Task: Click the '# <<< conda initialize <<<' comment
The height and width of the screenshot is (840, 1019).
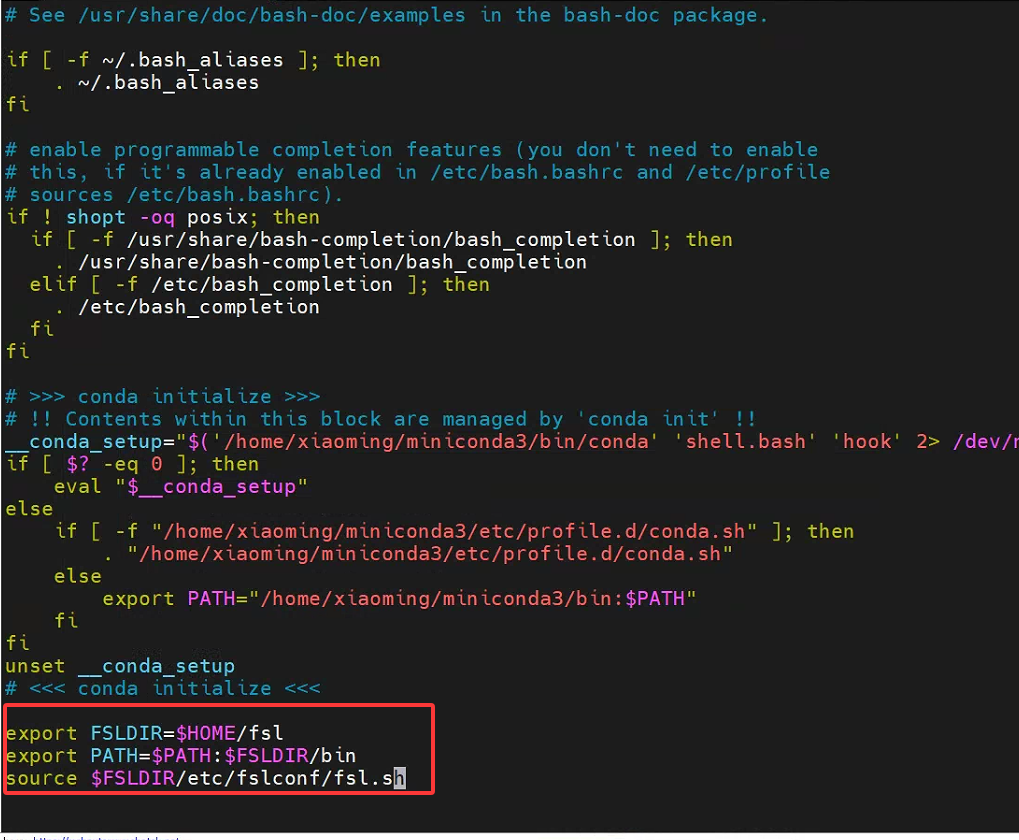Action: pos(162,688)
